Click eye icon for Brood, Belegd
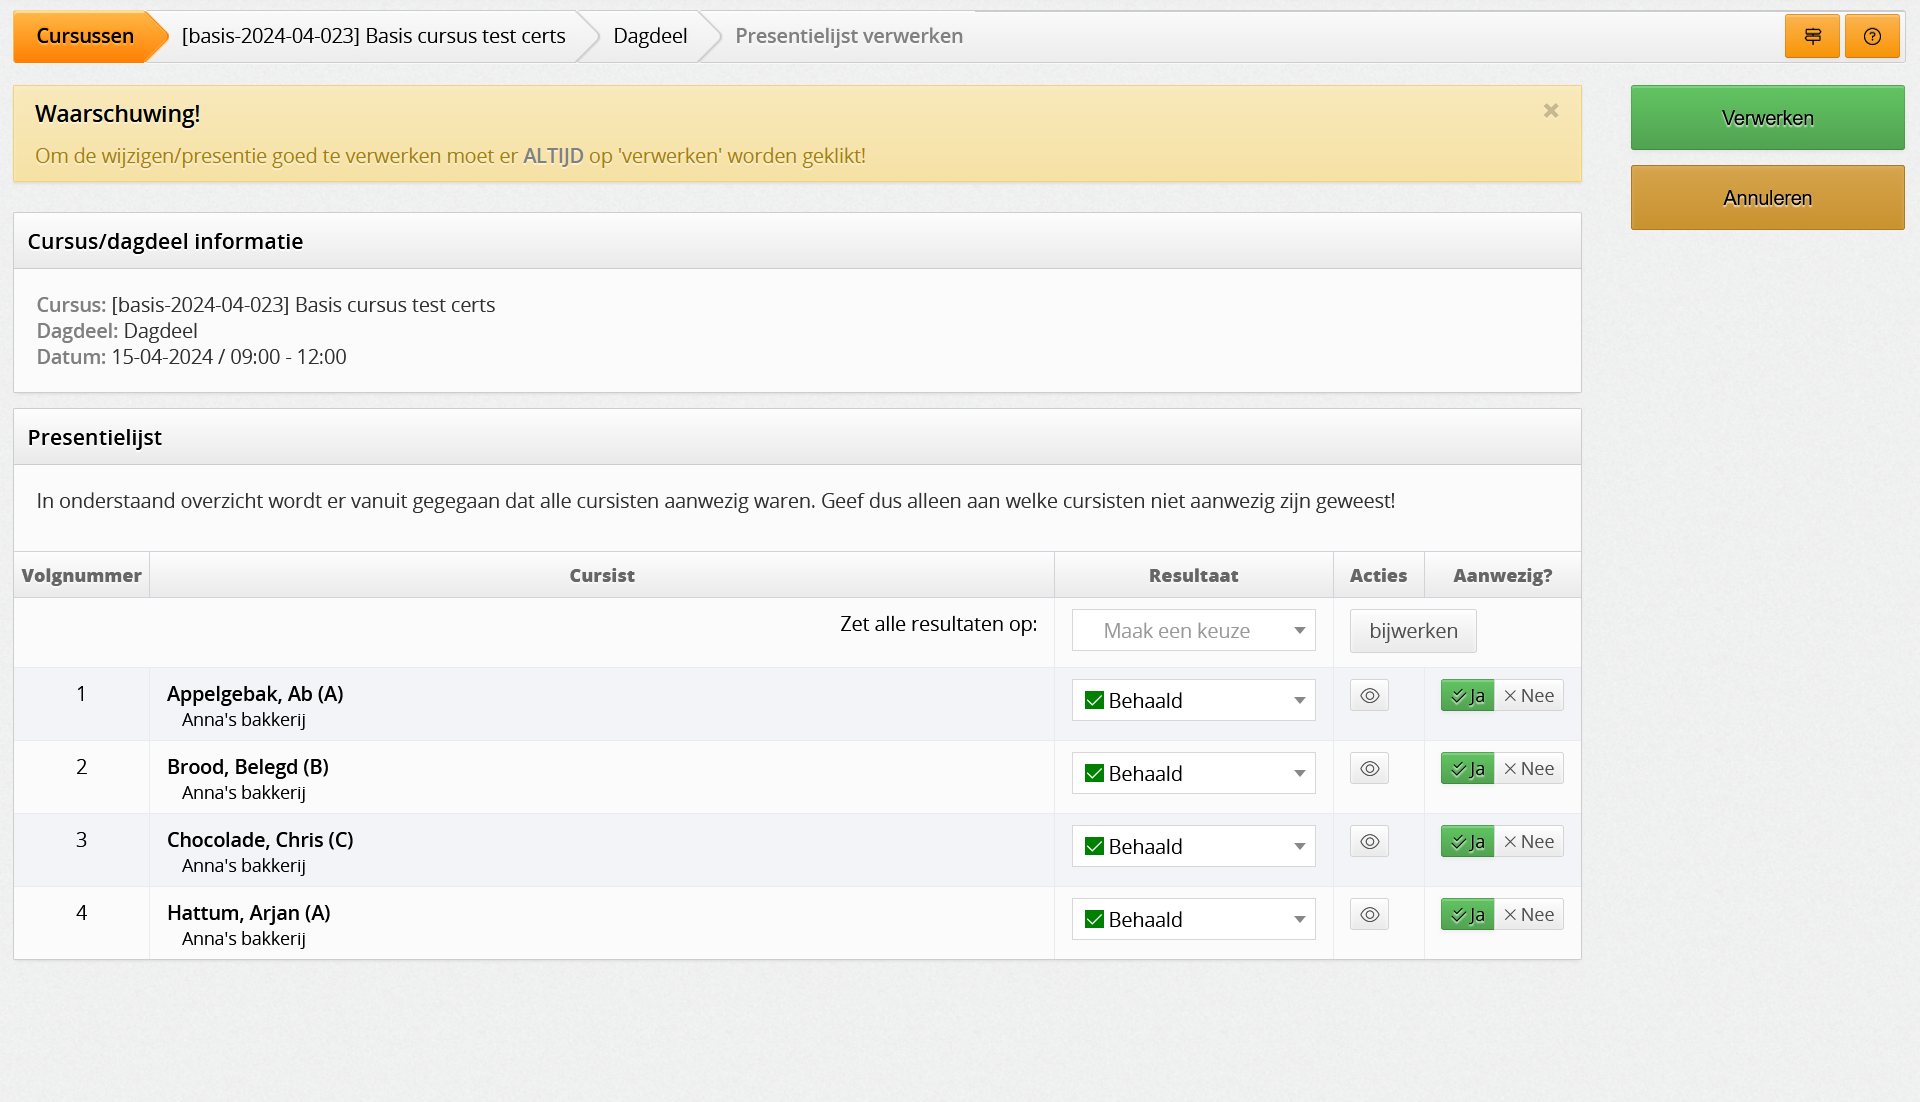 (x=1369, y=769)
